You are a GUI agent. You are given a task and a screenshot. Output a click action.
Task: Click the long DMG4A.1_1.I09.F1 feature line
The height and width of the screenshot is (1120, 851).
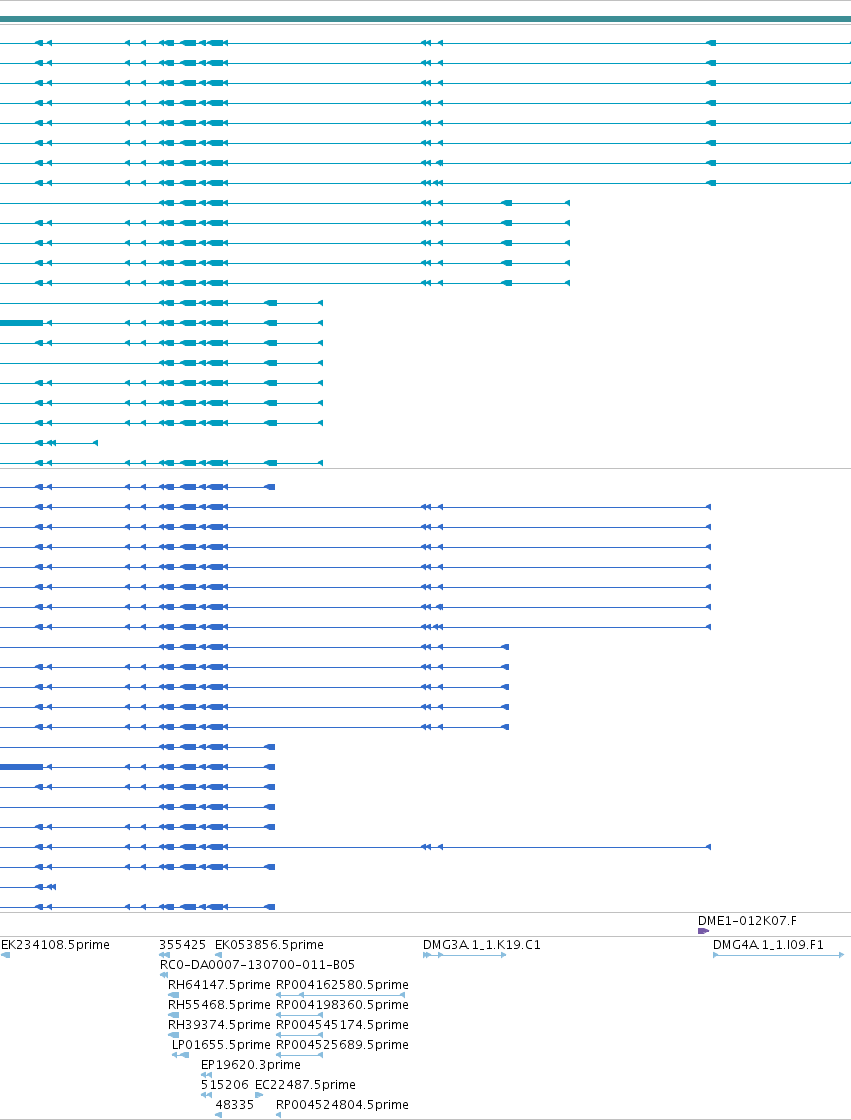click(779, 955)
